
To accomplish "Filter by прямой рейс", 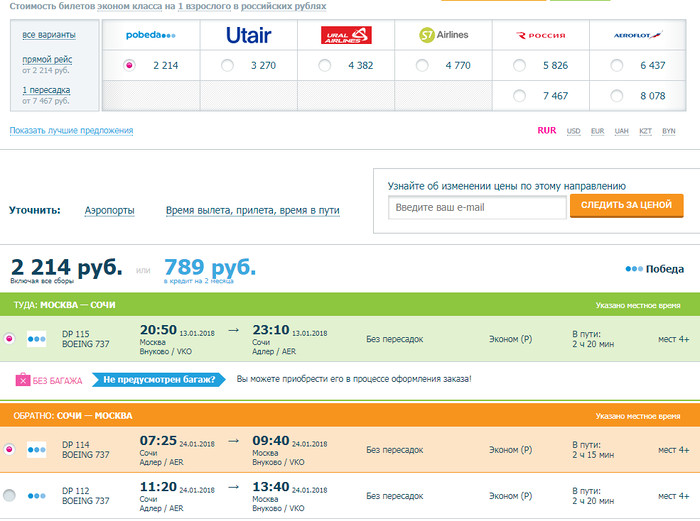I will tap(47, 59).
